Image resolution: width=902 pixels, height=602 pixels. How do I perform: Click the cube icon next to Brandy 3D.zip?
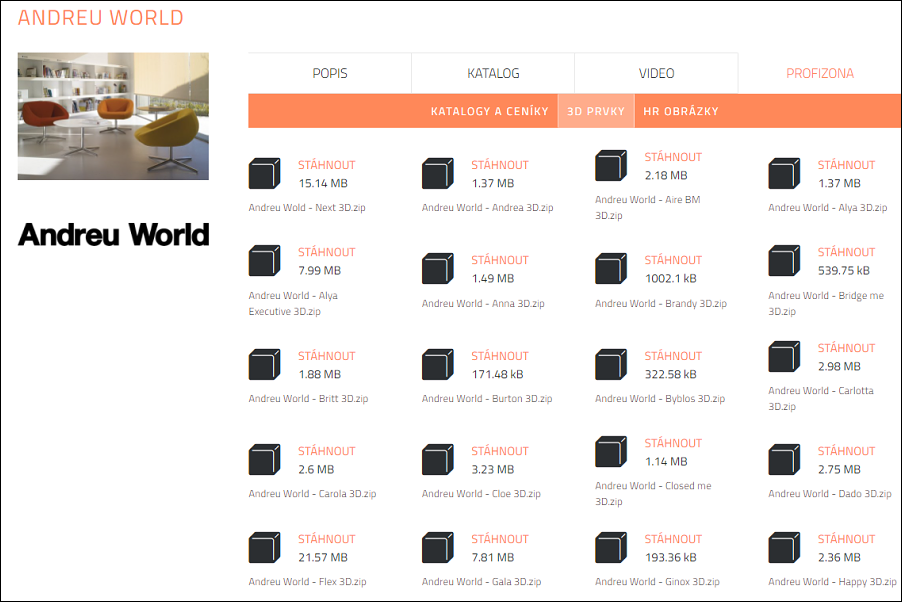click(610, 269)
